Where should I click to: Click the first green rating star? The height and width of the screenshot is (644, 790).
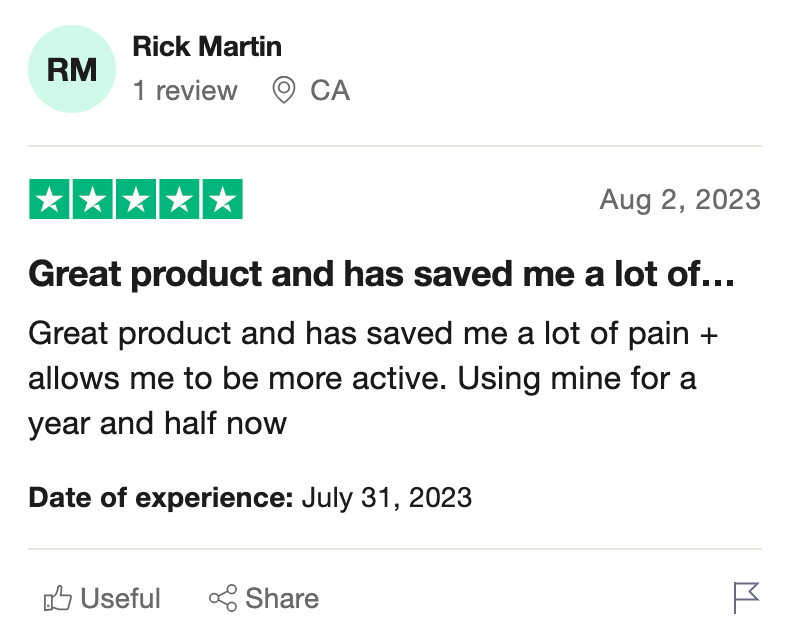(49, 200)
